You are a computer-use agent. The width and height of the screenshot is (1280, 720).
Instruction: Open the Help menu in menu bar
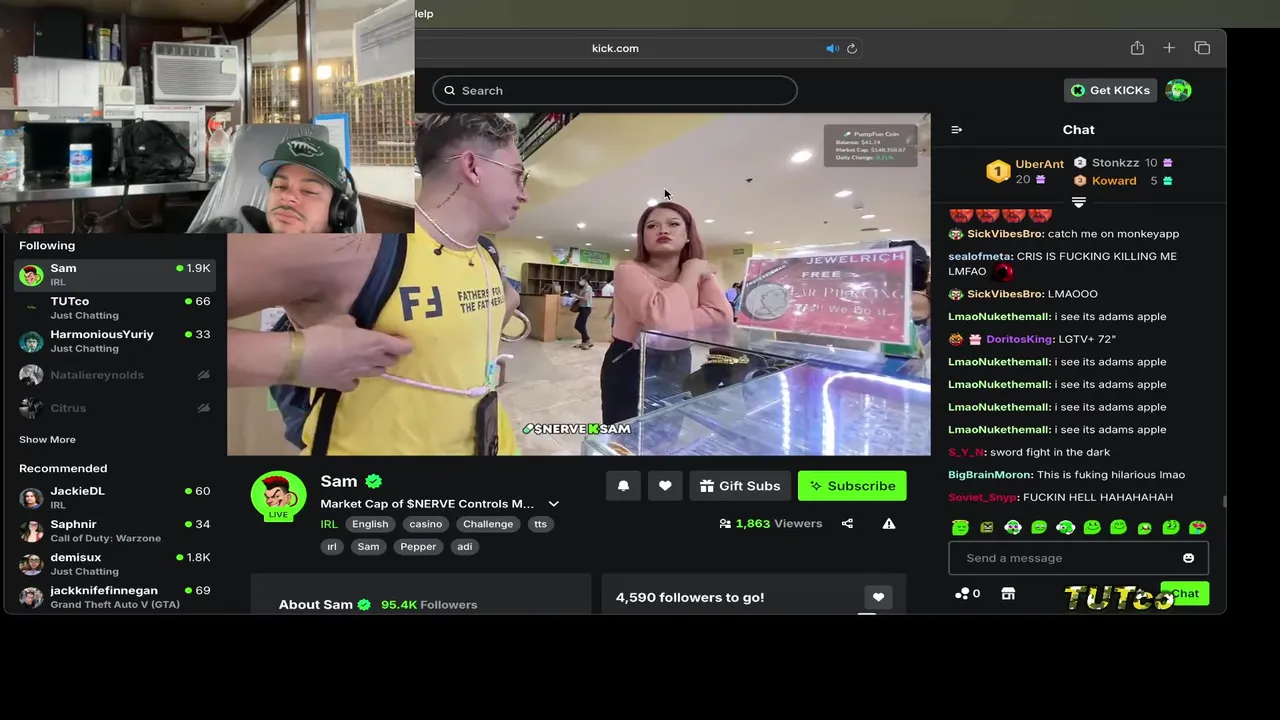click(424, 14)
